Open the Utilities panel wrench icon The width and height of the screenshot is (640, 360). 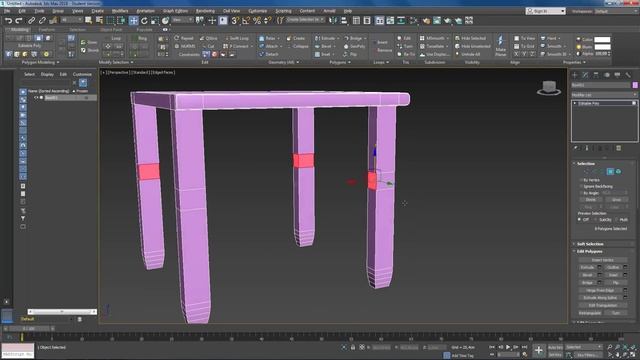point(628,75)
